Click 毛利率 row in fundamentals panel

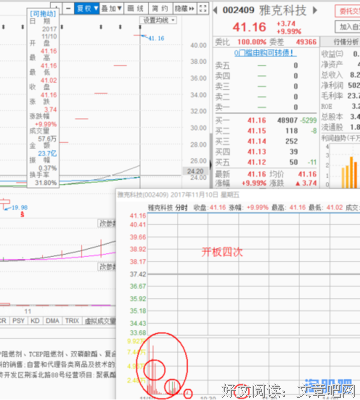pyautogui.click(x=340, y=96)
